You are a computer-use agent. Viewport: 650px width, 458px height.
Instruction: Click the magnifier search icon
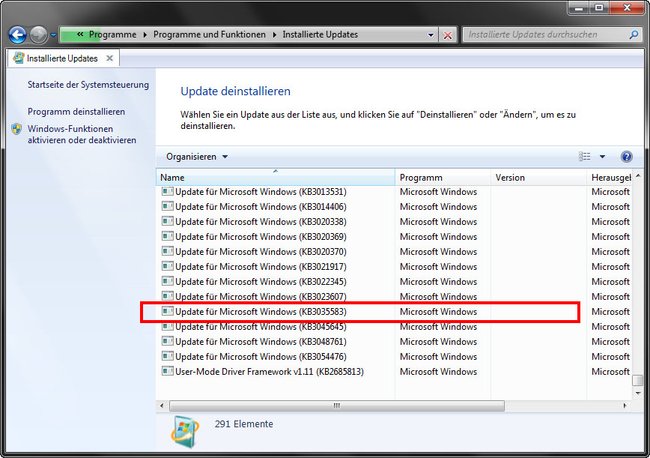tap(634, 35)
